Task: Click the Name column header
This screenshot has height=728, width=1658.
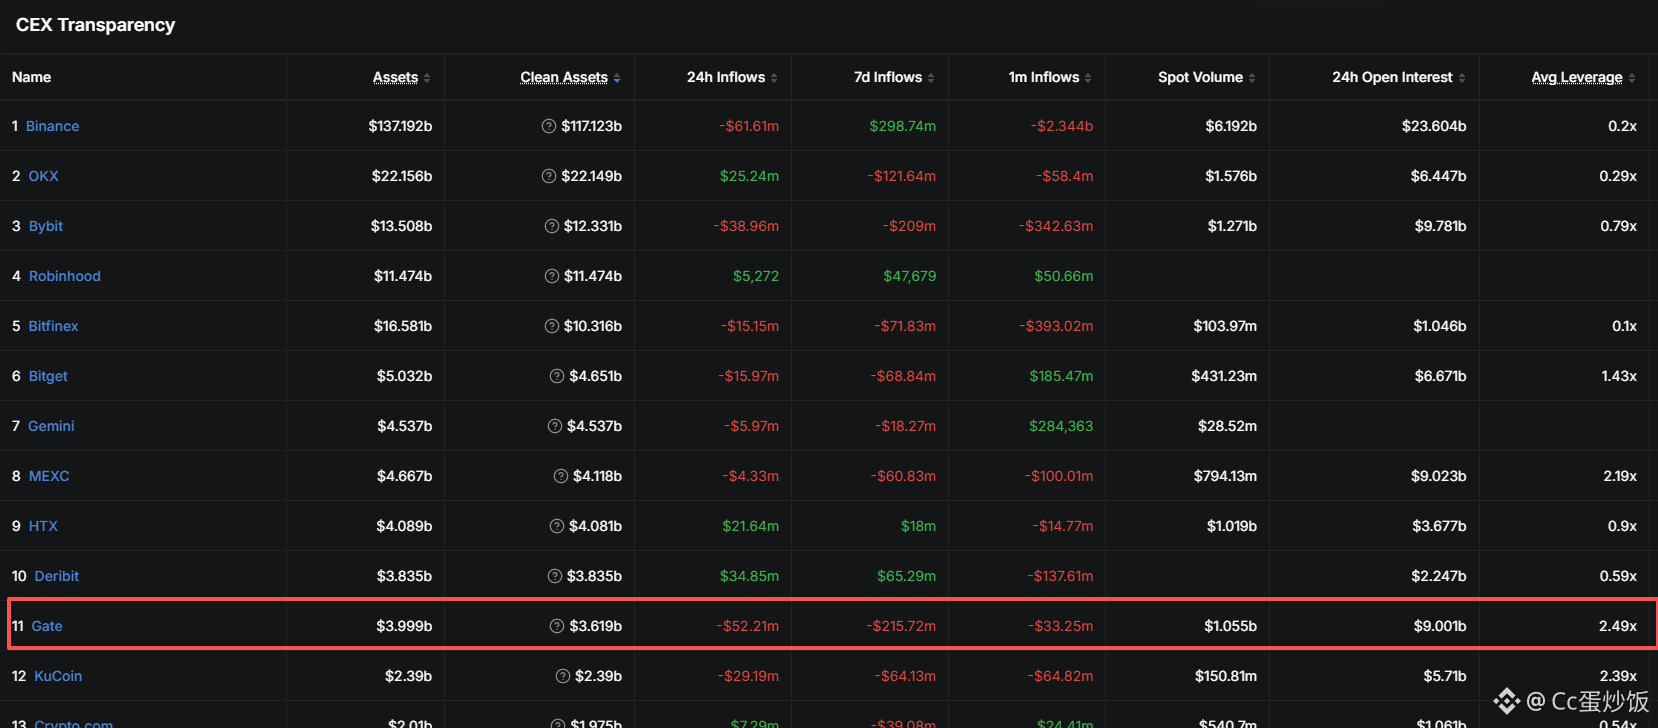Action: [x=32, y=77]
